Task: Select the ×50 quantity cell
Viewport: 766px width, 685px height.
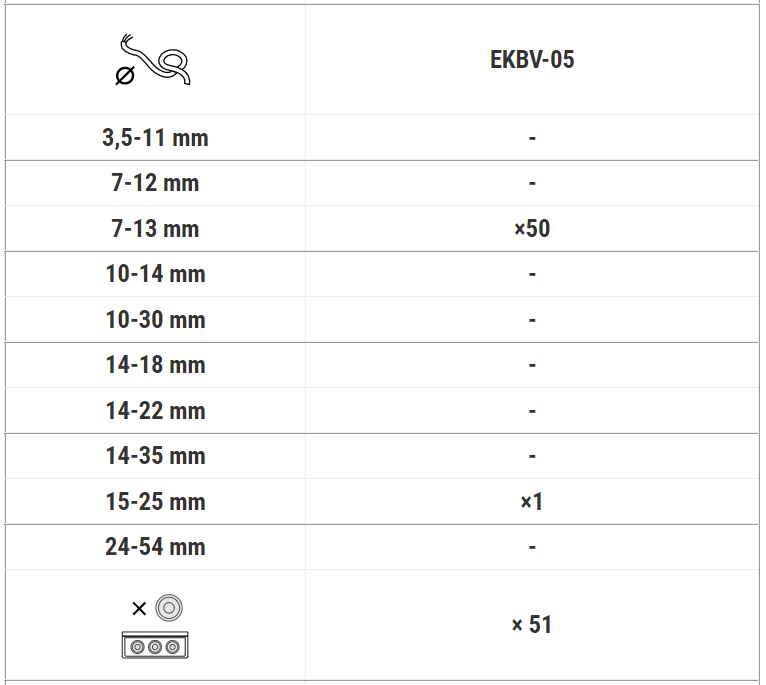Action: click(532, 228)
